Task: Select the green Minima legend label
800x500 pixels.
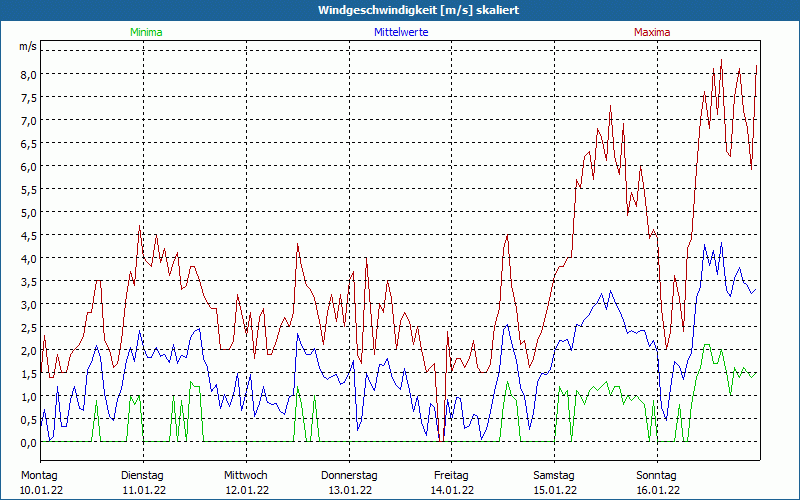Action: [x=146, y=32]
